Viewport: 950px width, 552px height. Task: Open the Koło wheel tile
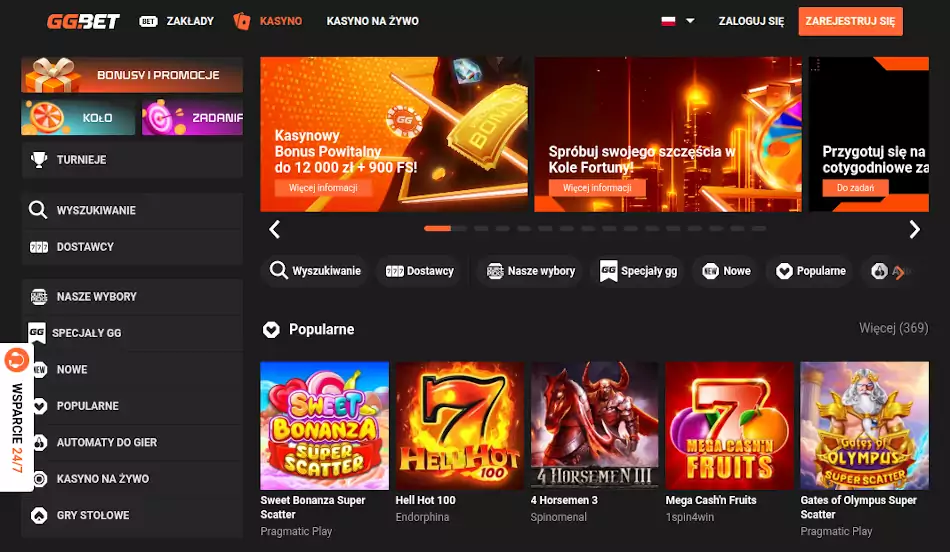coord(78,117)
